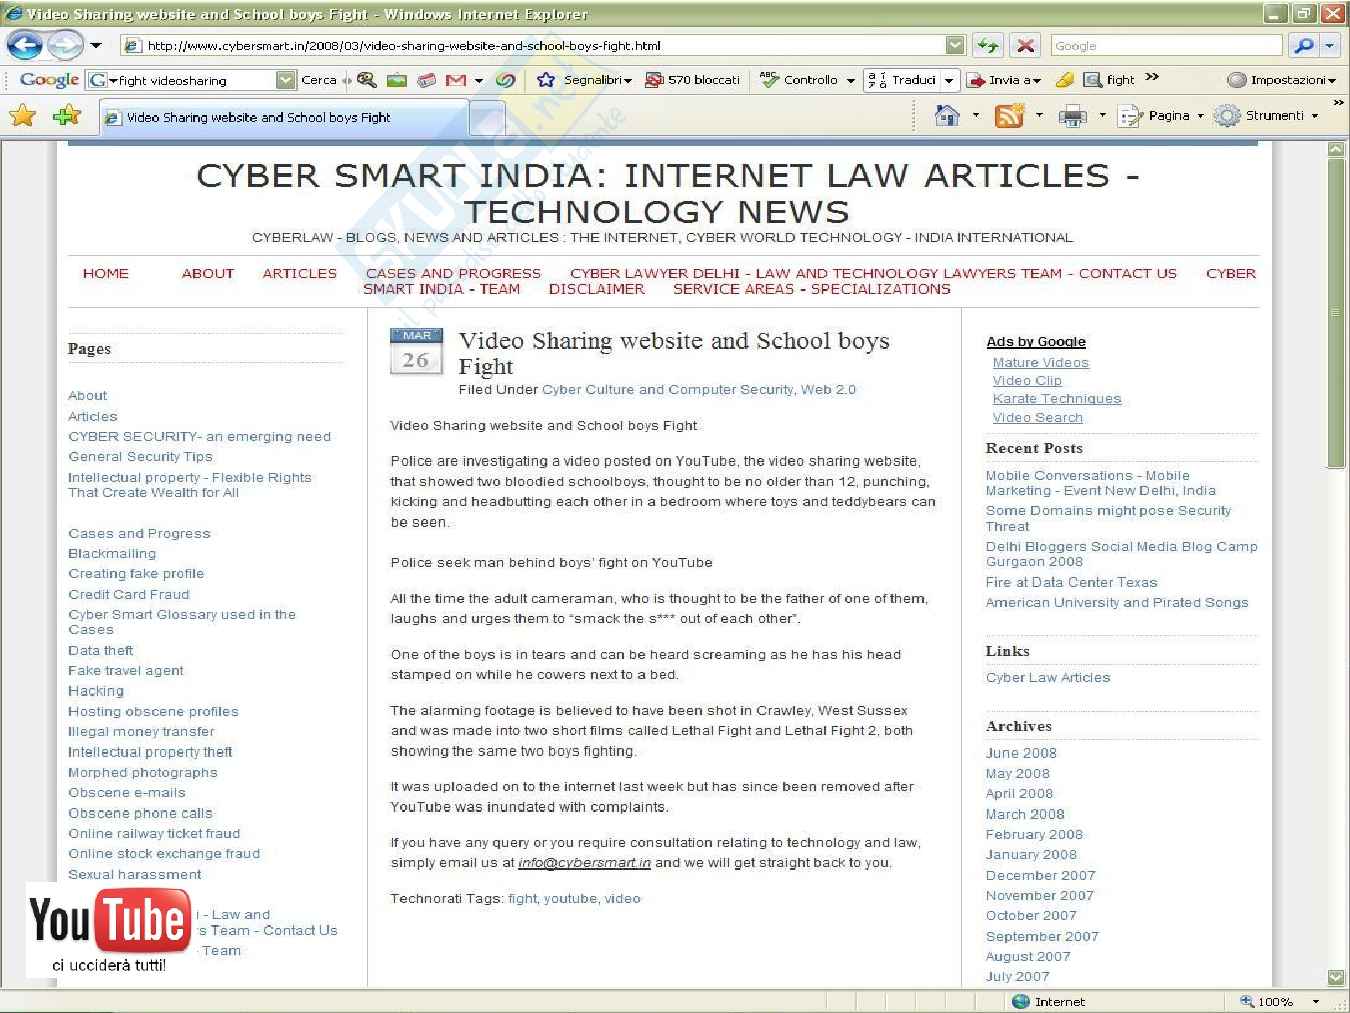Open the March 2008 archive link
The height and width of the screenshot is (1013, 1350).
[x=1025, y=814]
